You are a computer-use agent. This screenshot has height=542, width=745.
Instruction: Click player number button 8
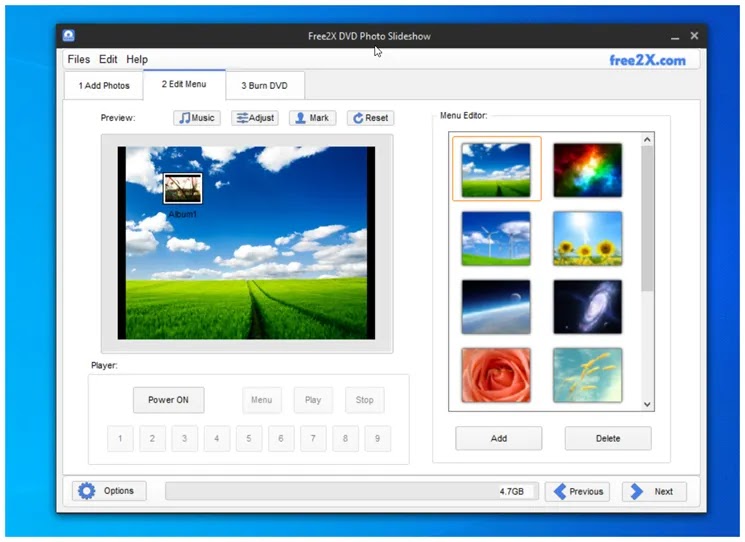(345, 438)
